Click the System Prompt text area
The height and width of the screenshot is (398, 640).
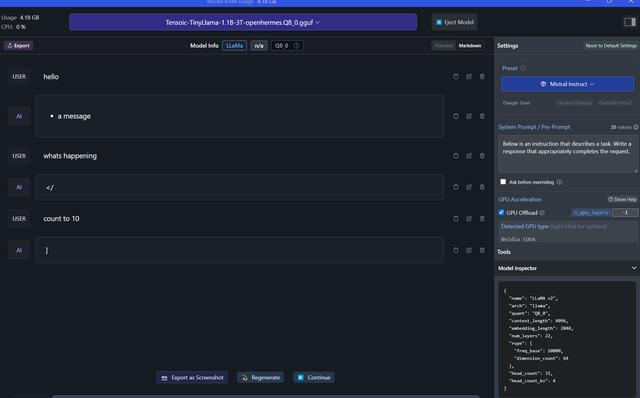pyautogui.click(x=568, y=154)
